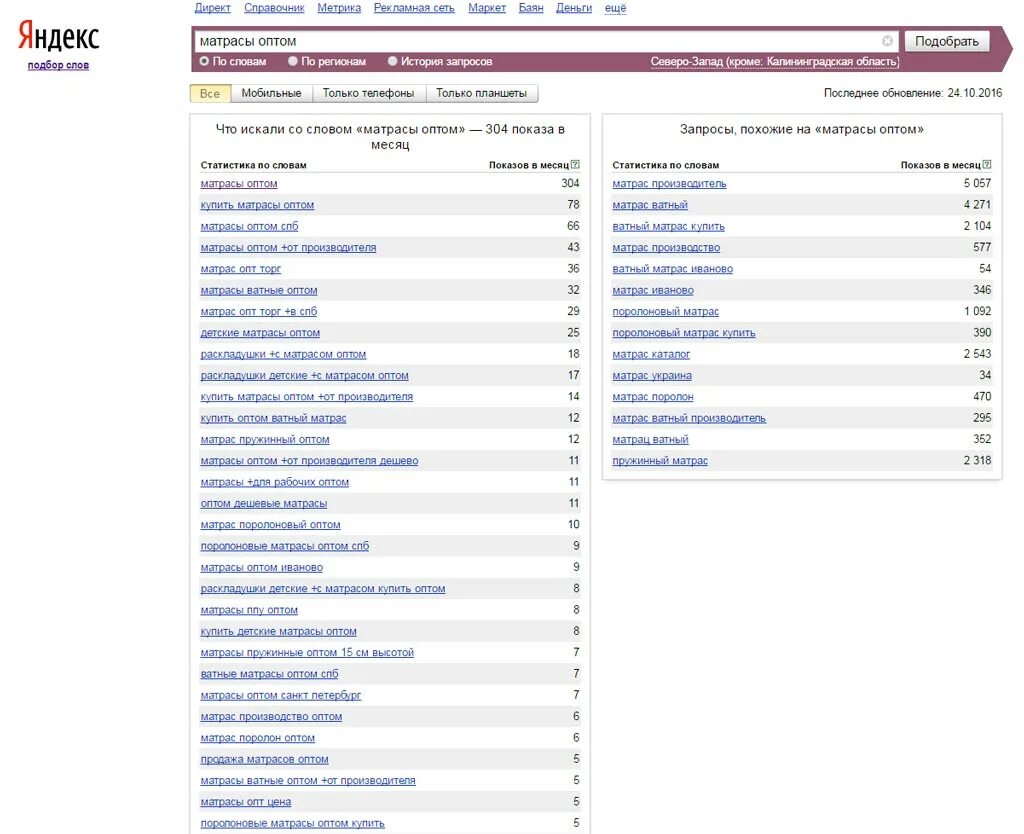Screen dimensions: 1024x834
Task: Open the 'матрасы ватные оптом' link
Action: (259, 290)
